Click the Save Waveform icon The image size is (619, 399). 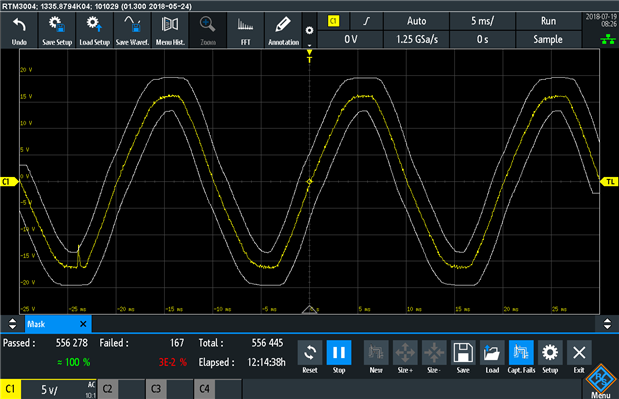tap(132, 30)
